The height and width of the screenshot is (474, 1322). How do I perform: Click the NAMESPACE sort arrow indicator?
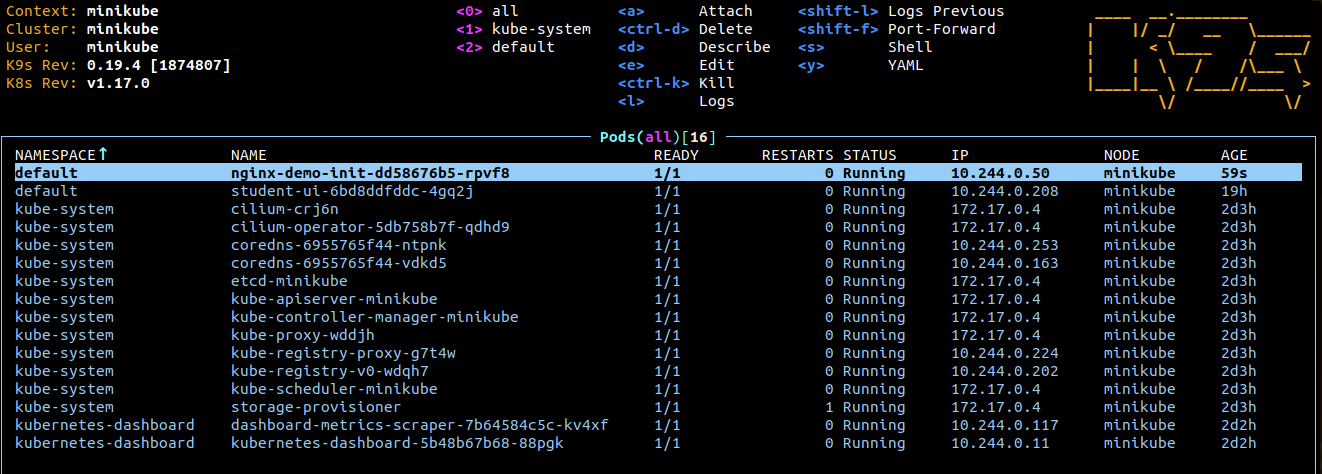[102, 155]
